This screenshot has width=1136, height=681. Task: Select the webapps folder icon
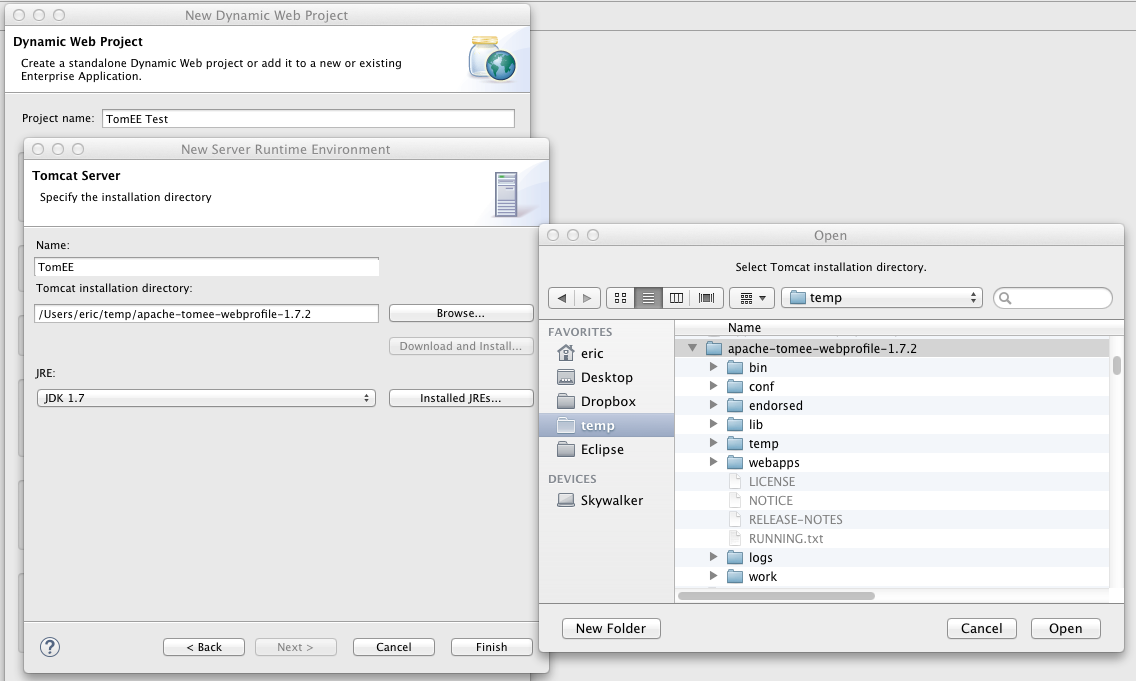click(735, 462)
